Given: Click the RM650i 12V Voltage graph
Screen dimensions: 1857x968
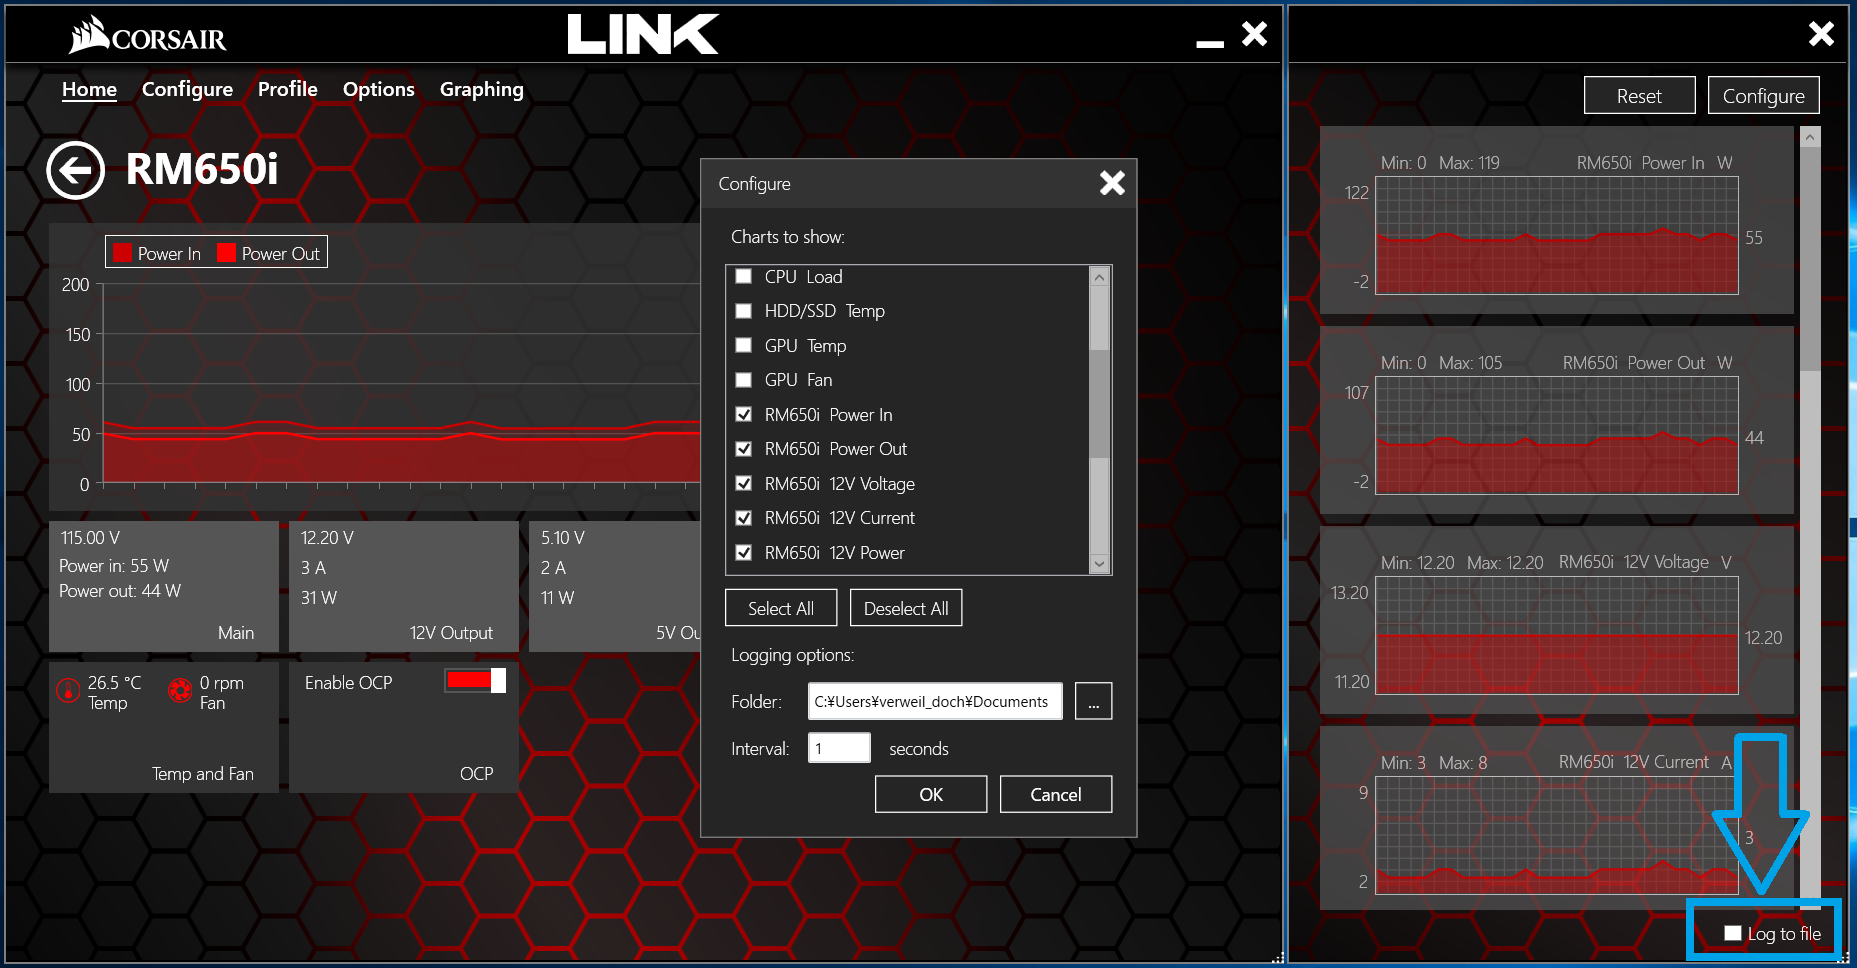Looking at the screenshot, I should click(1556, 635).
